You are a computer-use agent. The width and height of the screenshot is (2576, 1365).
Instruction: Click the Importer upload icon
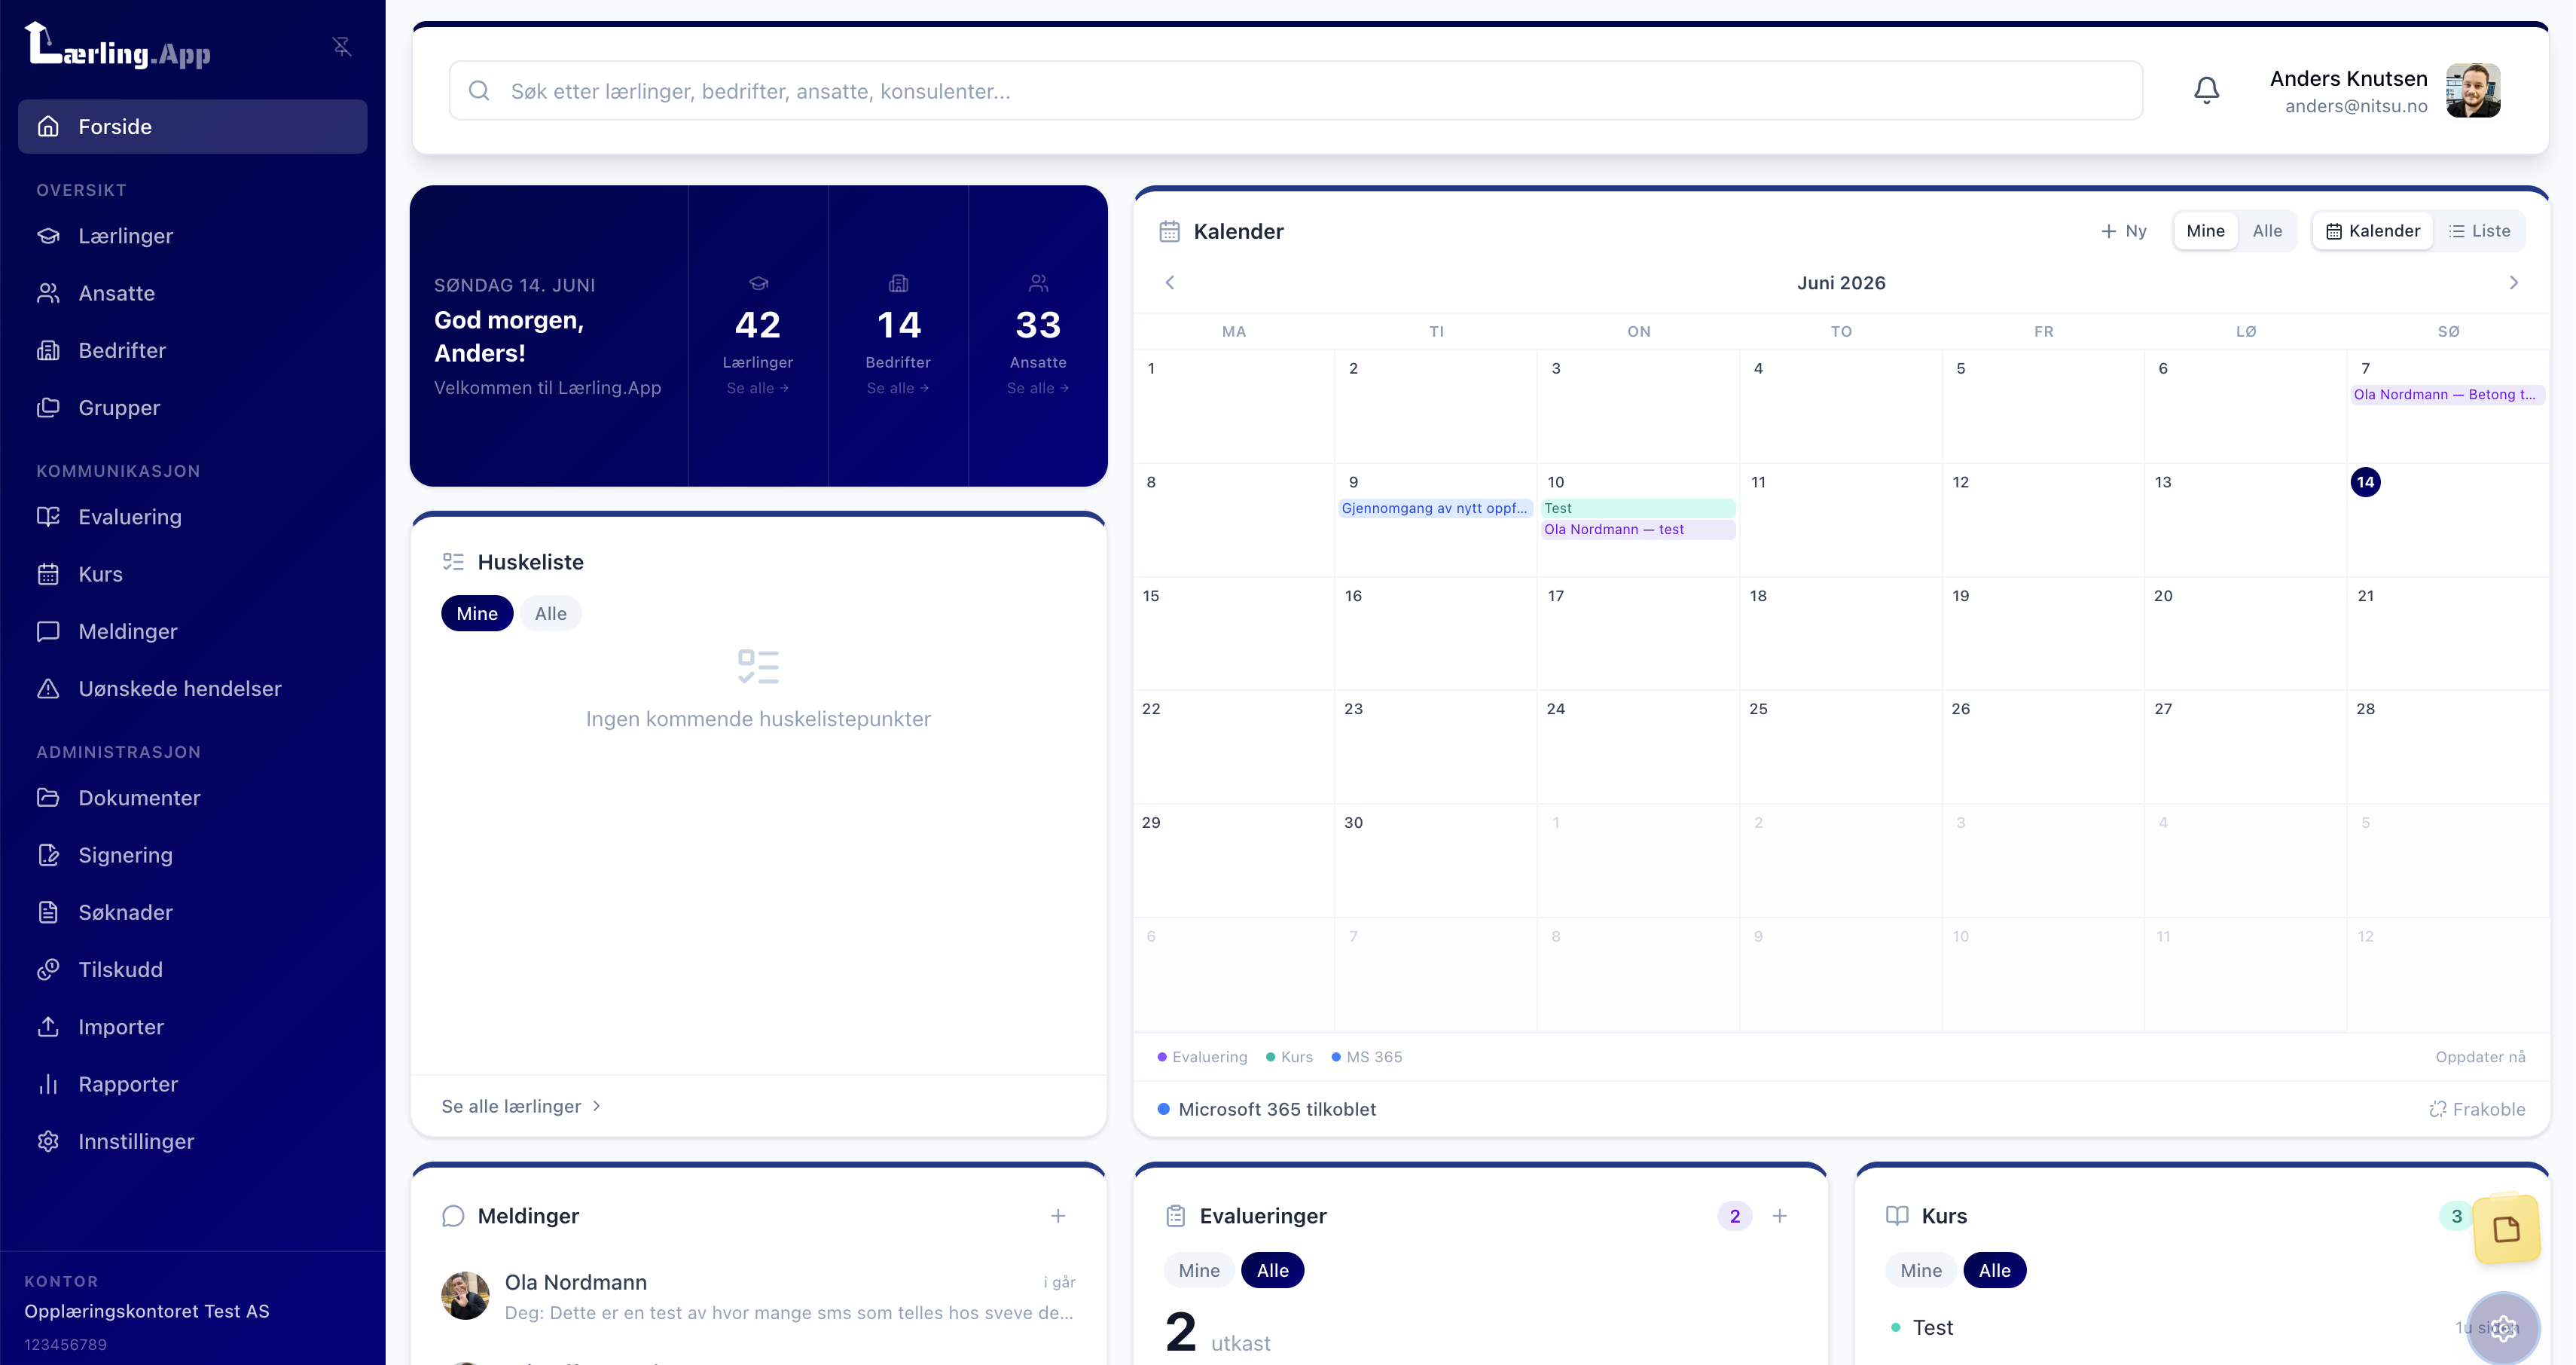[x=48, y=1026]
